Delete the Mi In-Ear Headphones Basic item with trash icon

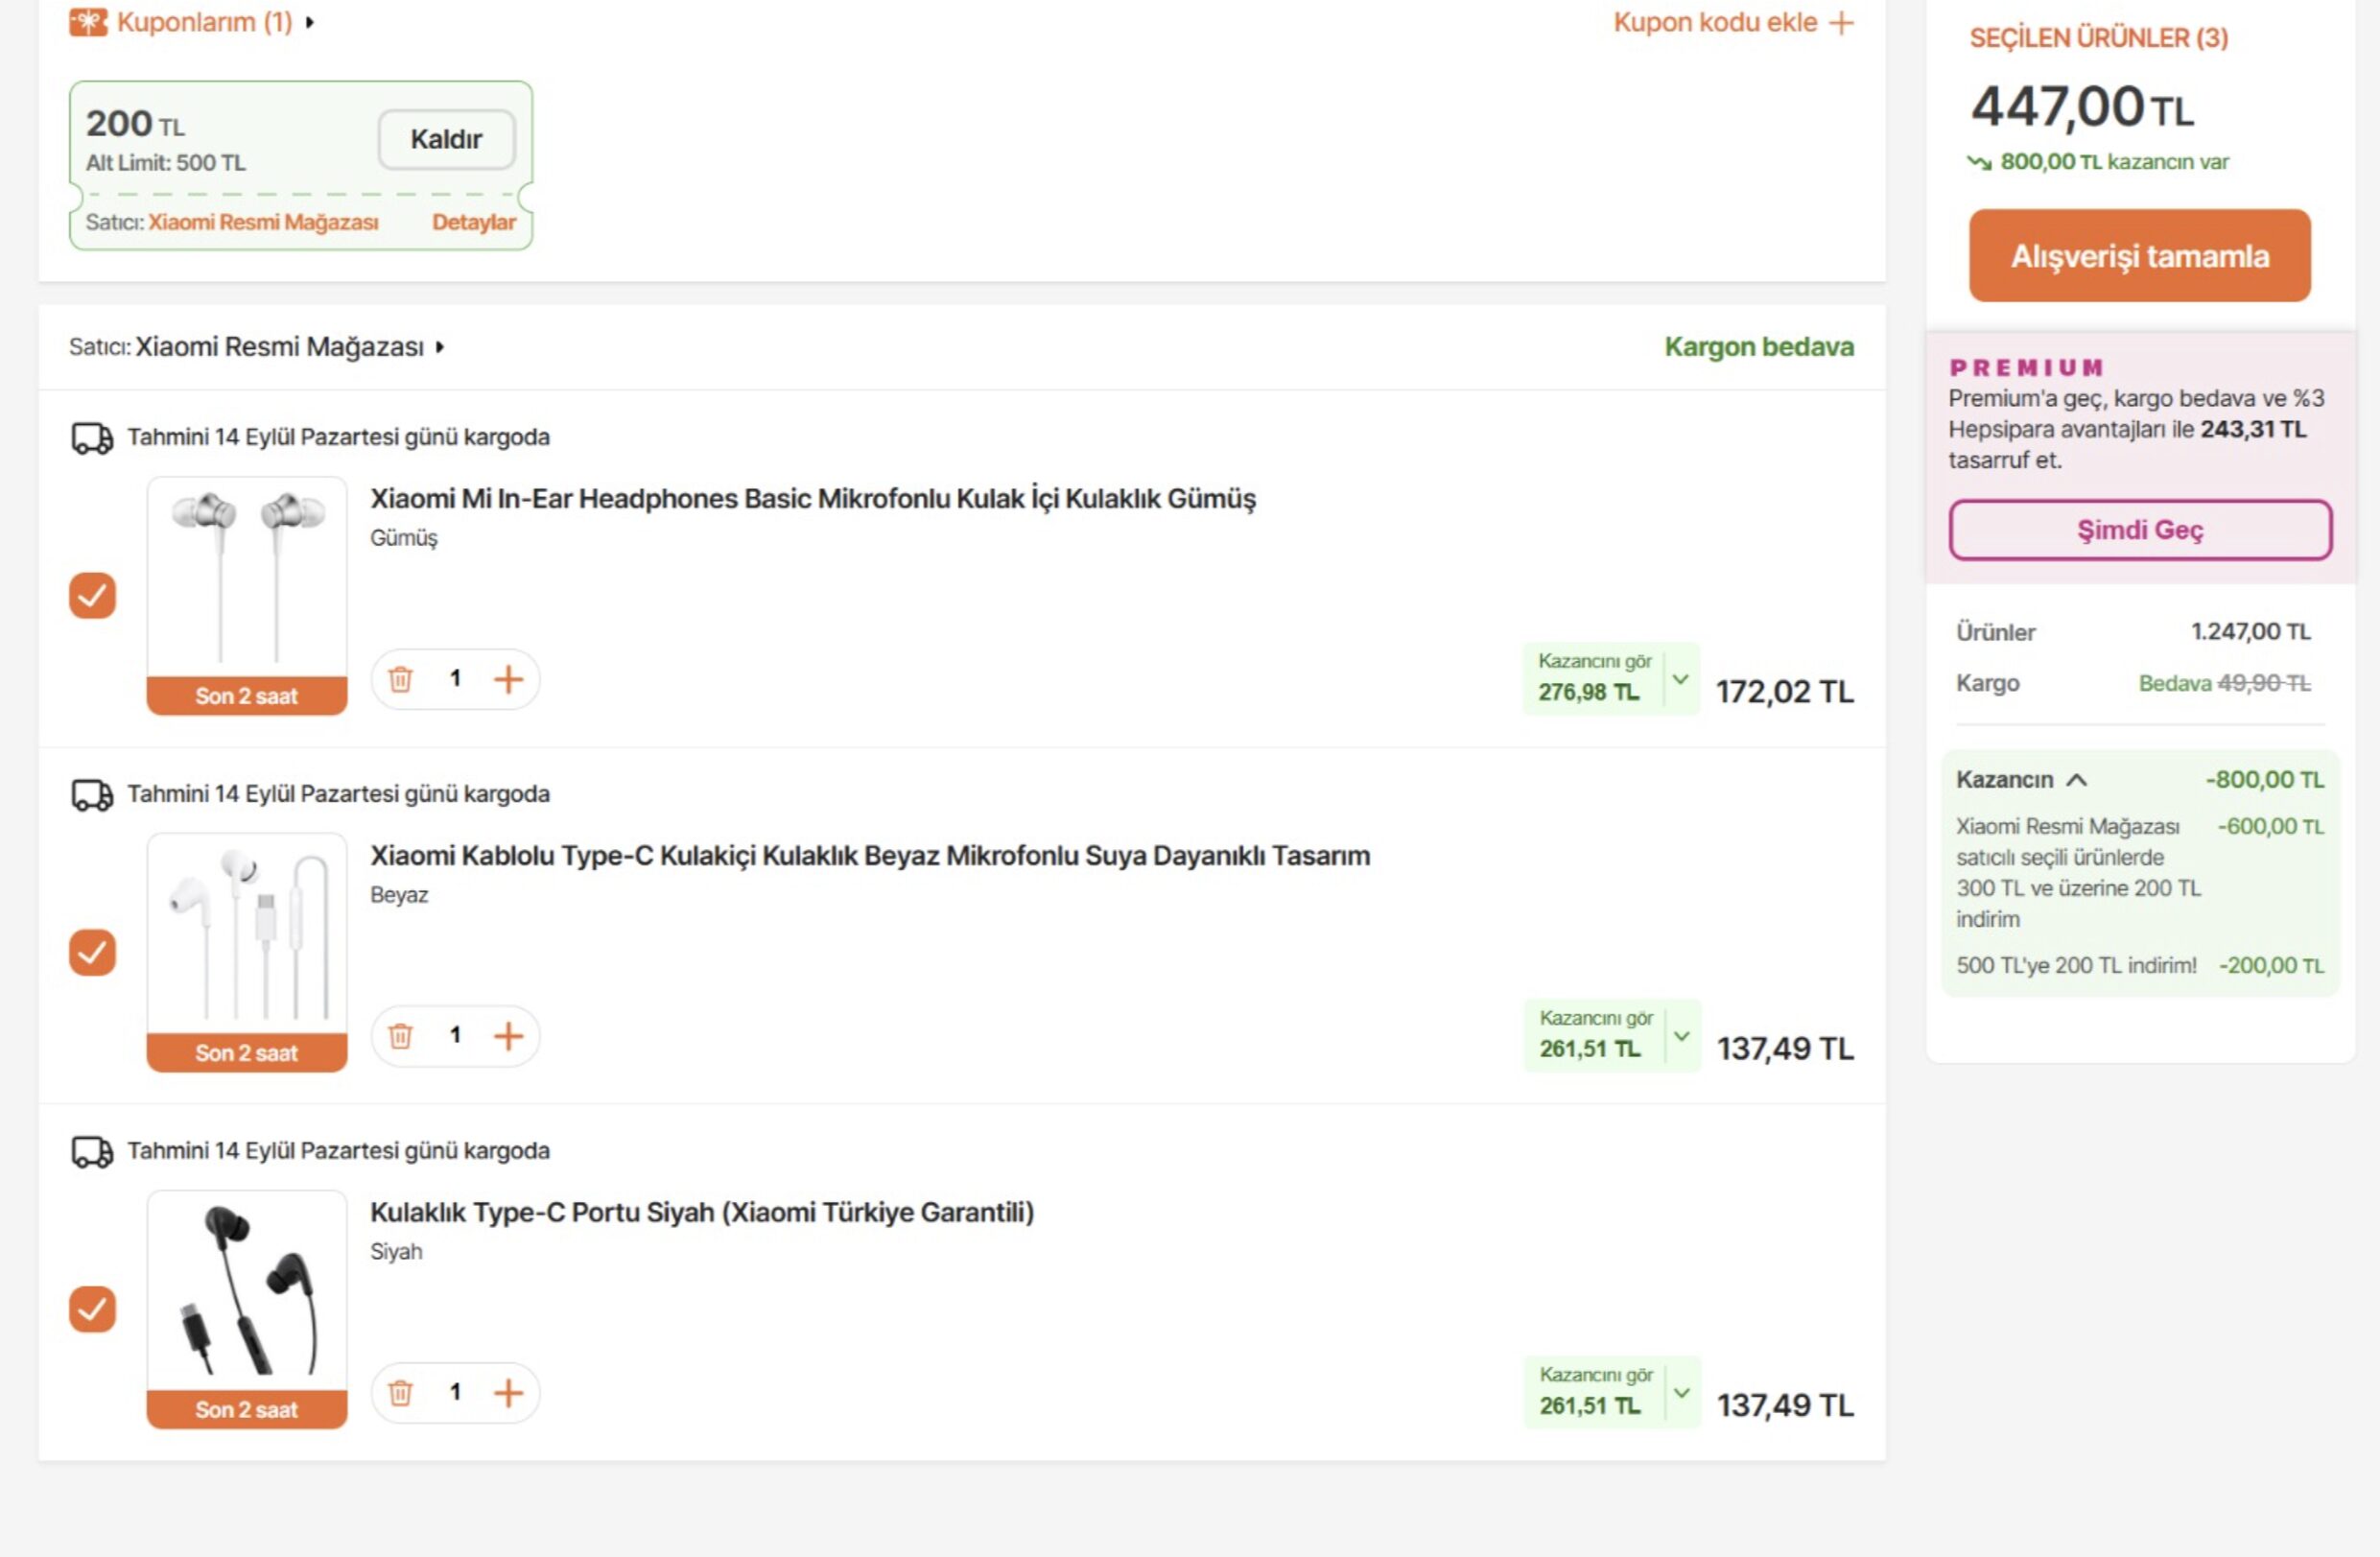coord(400,680)
